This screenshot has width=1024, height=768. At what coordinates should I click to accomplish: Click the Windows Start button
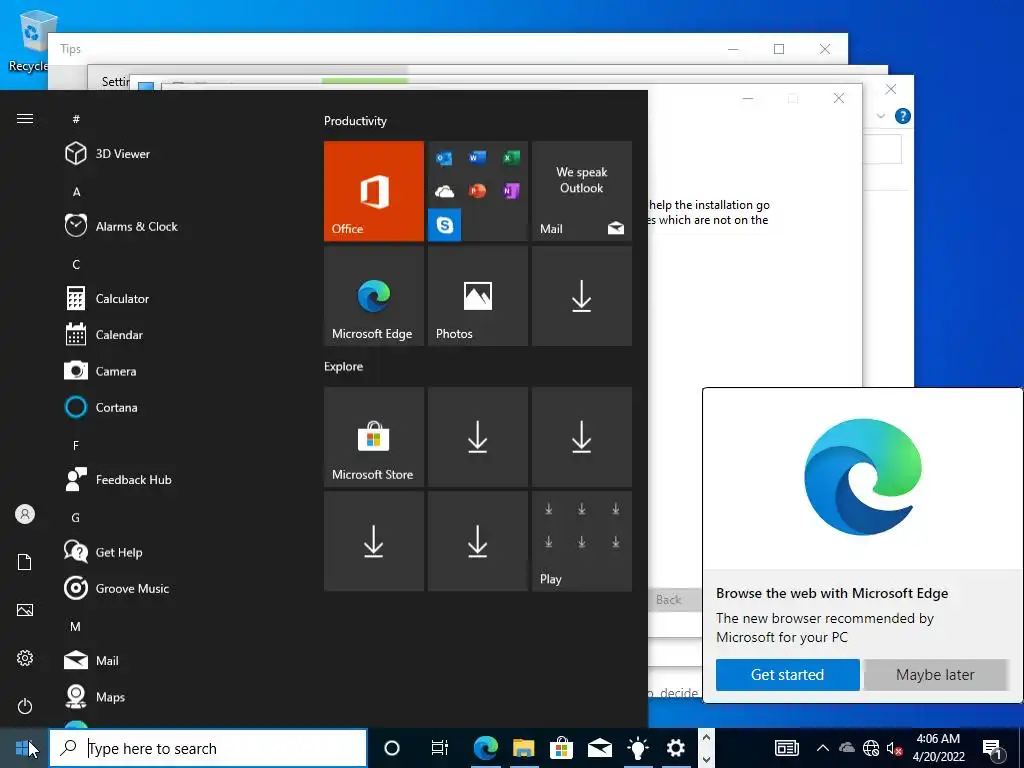pos(24,748)
